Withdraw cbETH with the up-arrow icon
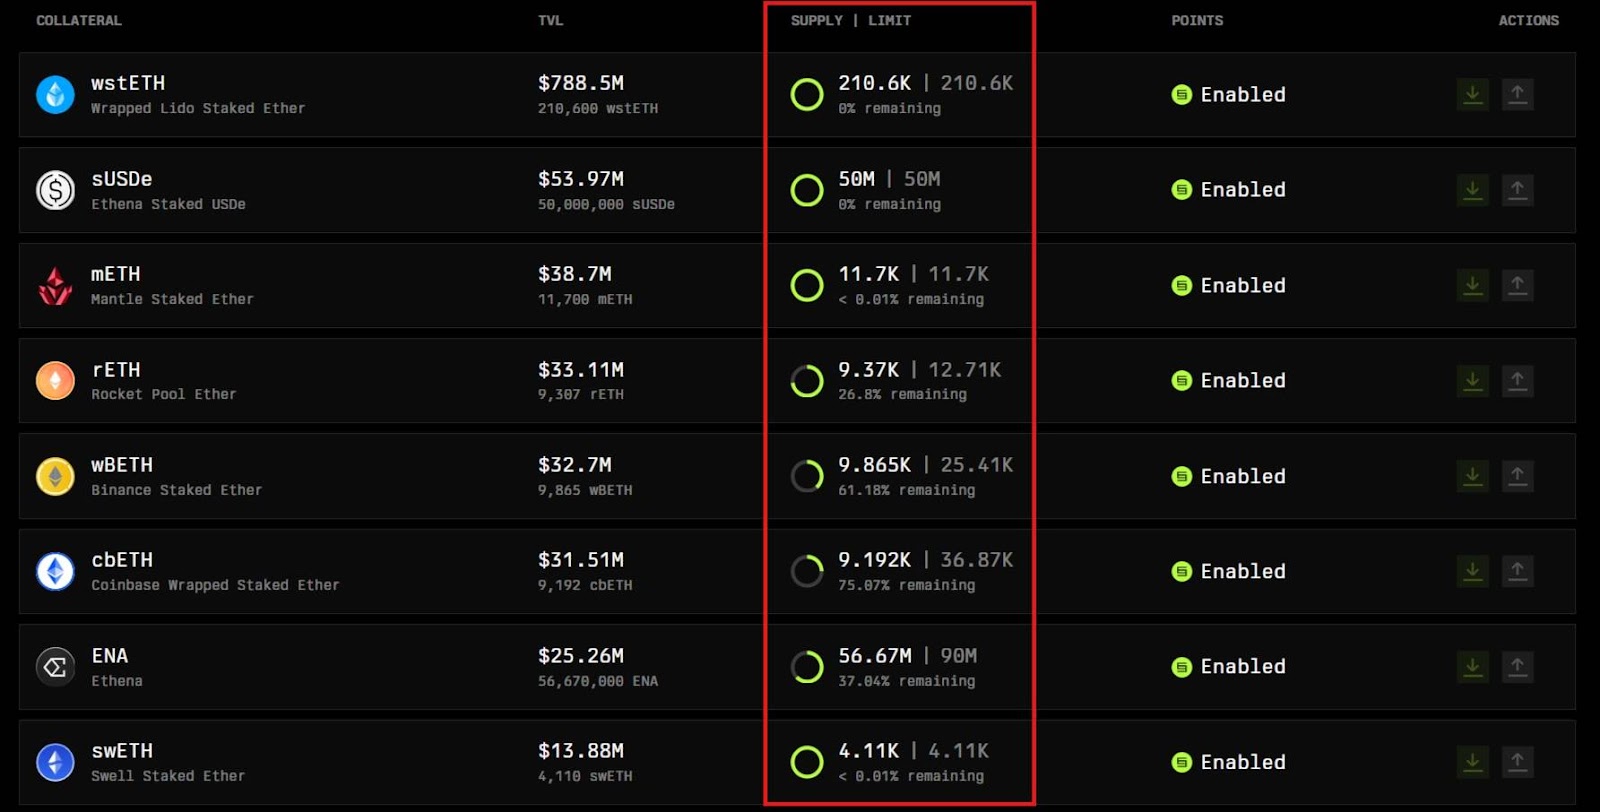This screenshot has height=812, width=1600. tap(1517, 572)
